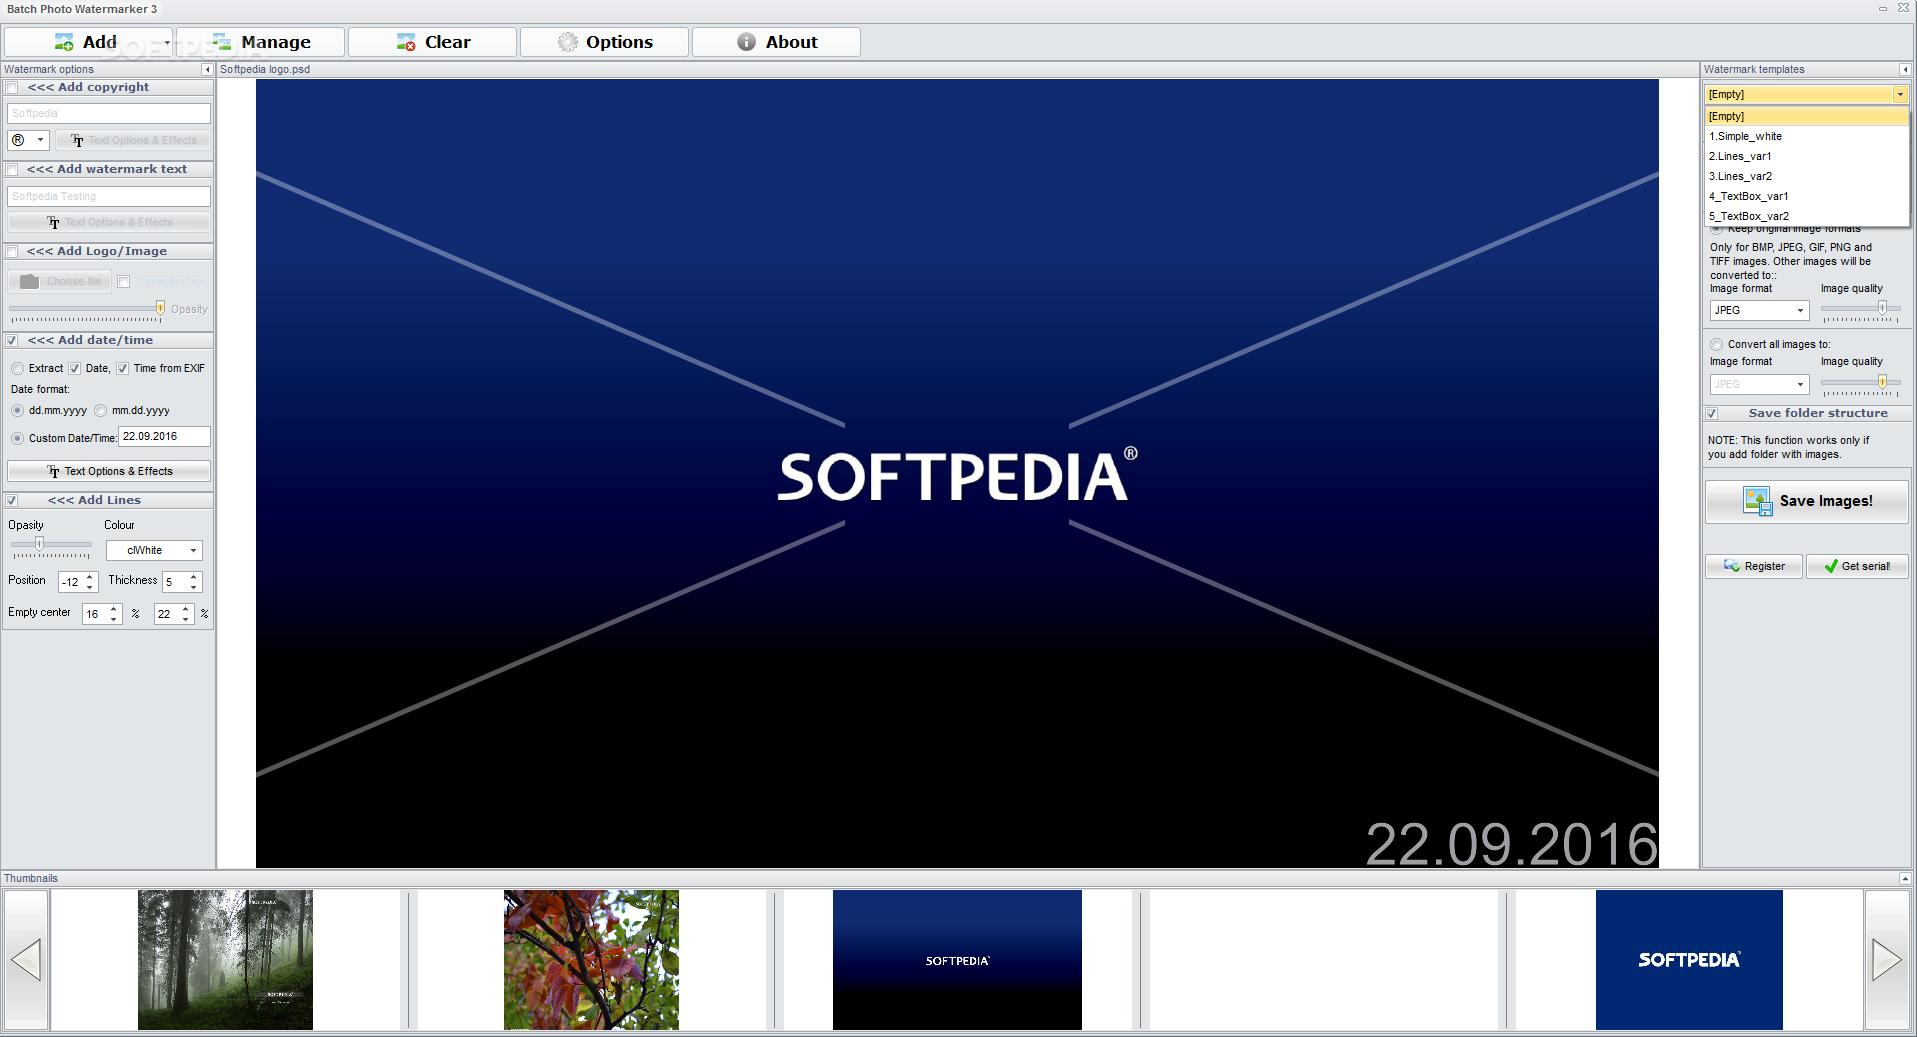Choose the 1.Simple_white template
The width and height of the screenshot is (1917, 1037).
[x=1807, y=137]
